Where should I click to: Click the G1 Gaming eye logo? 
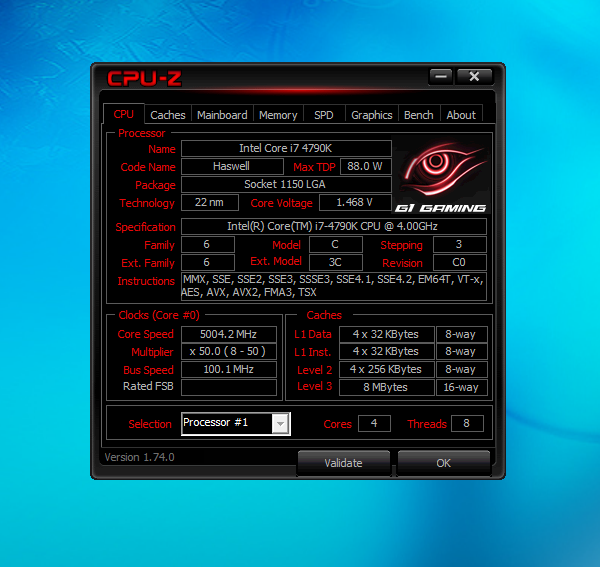[x=441, y=174]
